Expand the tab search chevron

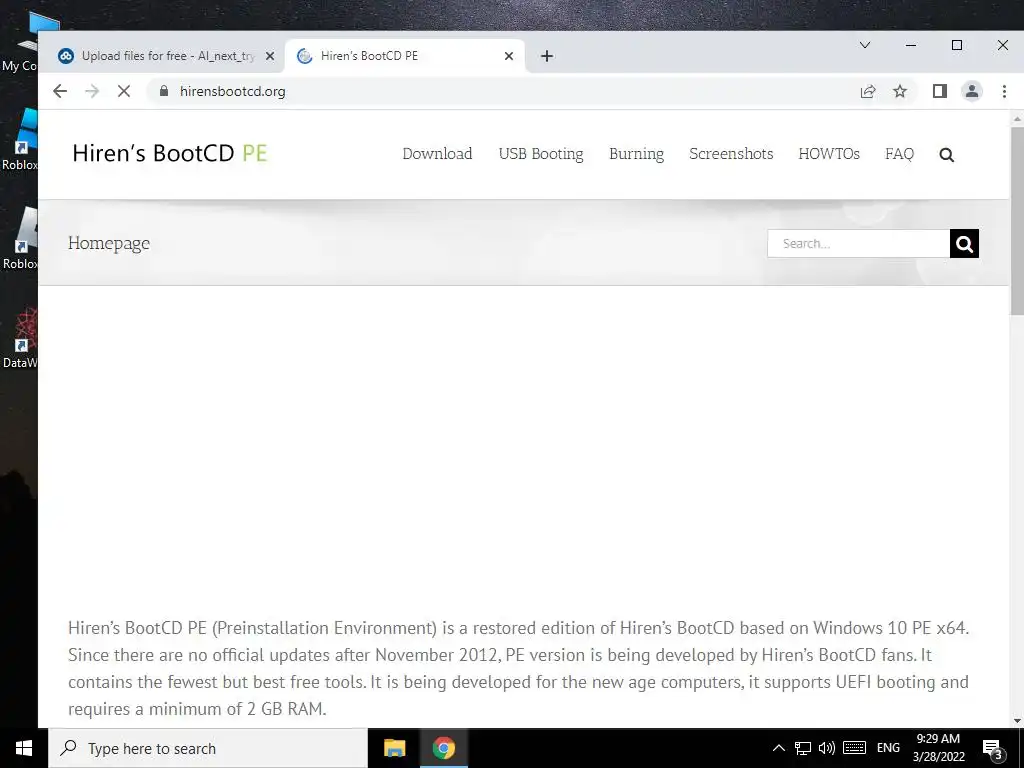[865, 45]
